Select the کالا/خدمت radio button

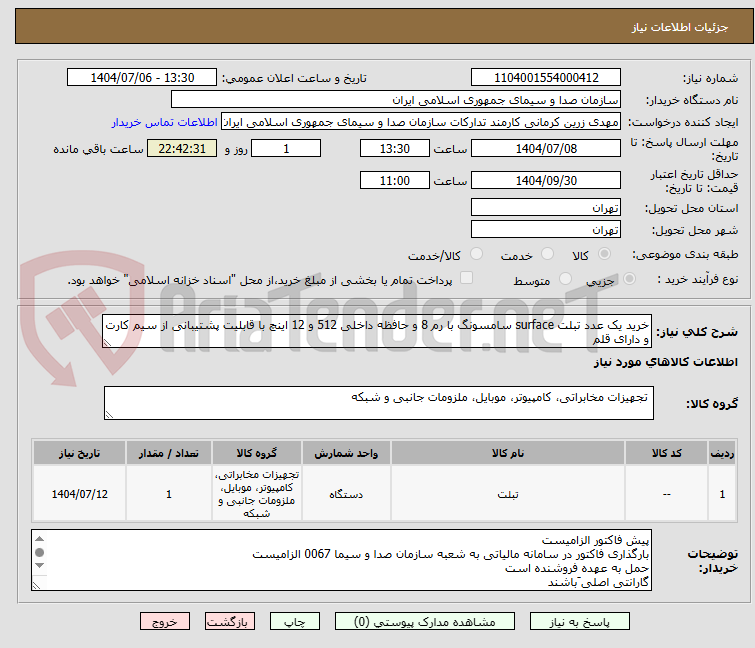pos(476,255)
